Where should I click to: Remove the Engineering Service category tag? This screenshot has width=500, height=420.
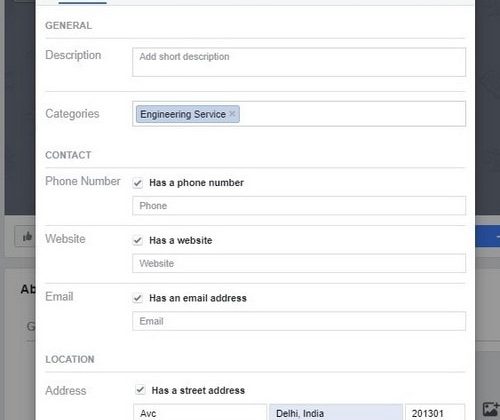point(232,114)
